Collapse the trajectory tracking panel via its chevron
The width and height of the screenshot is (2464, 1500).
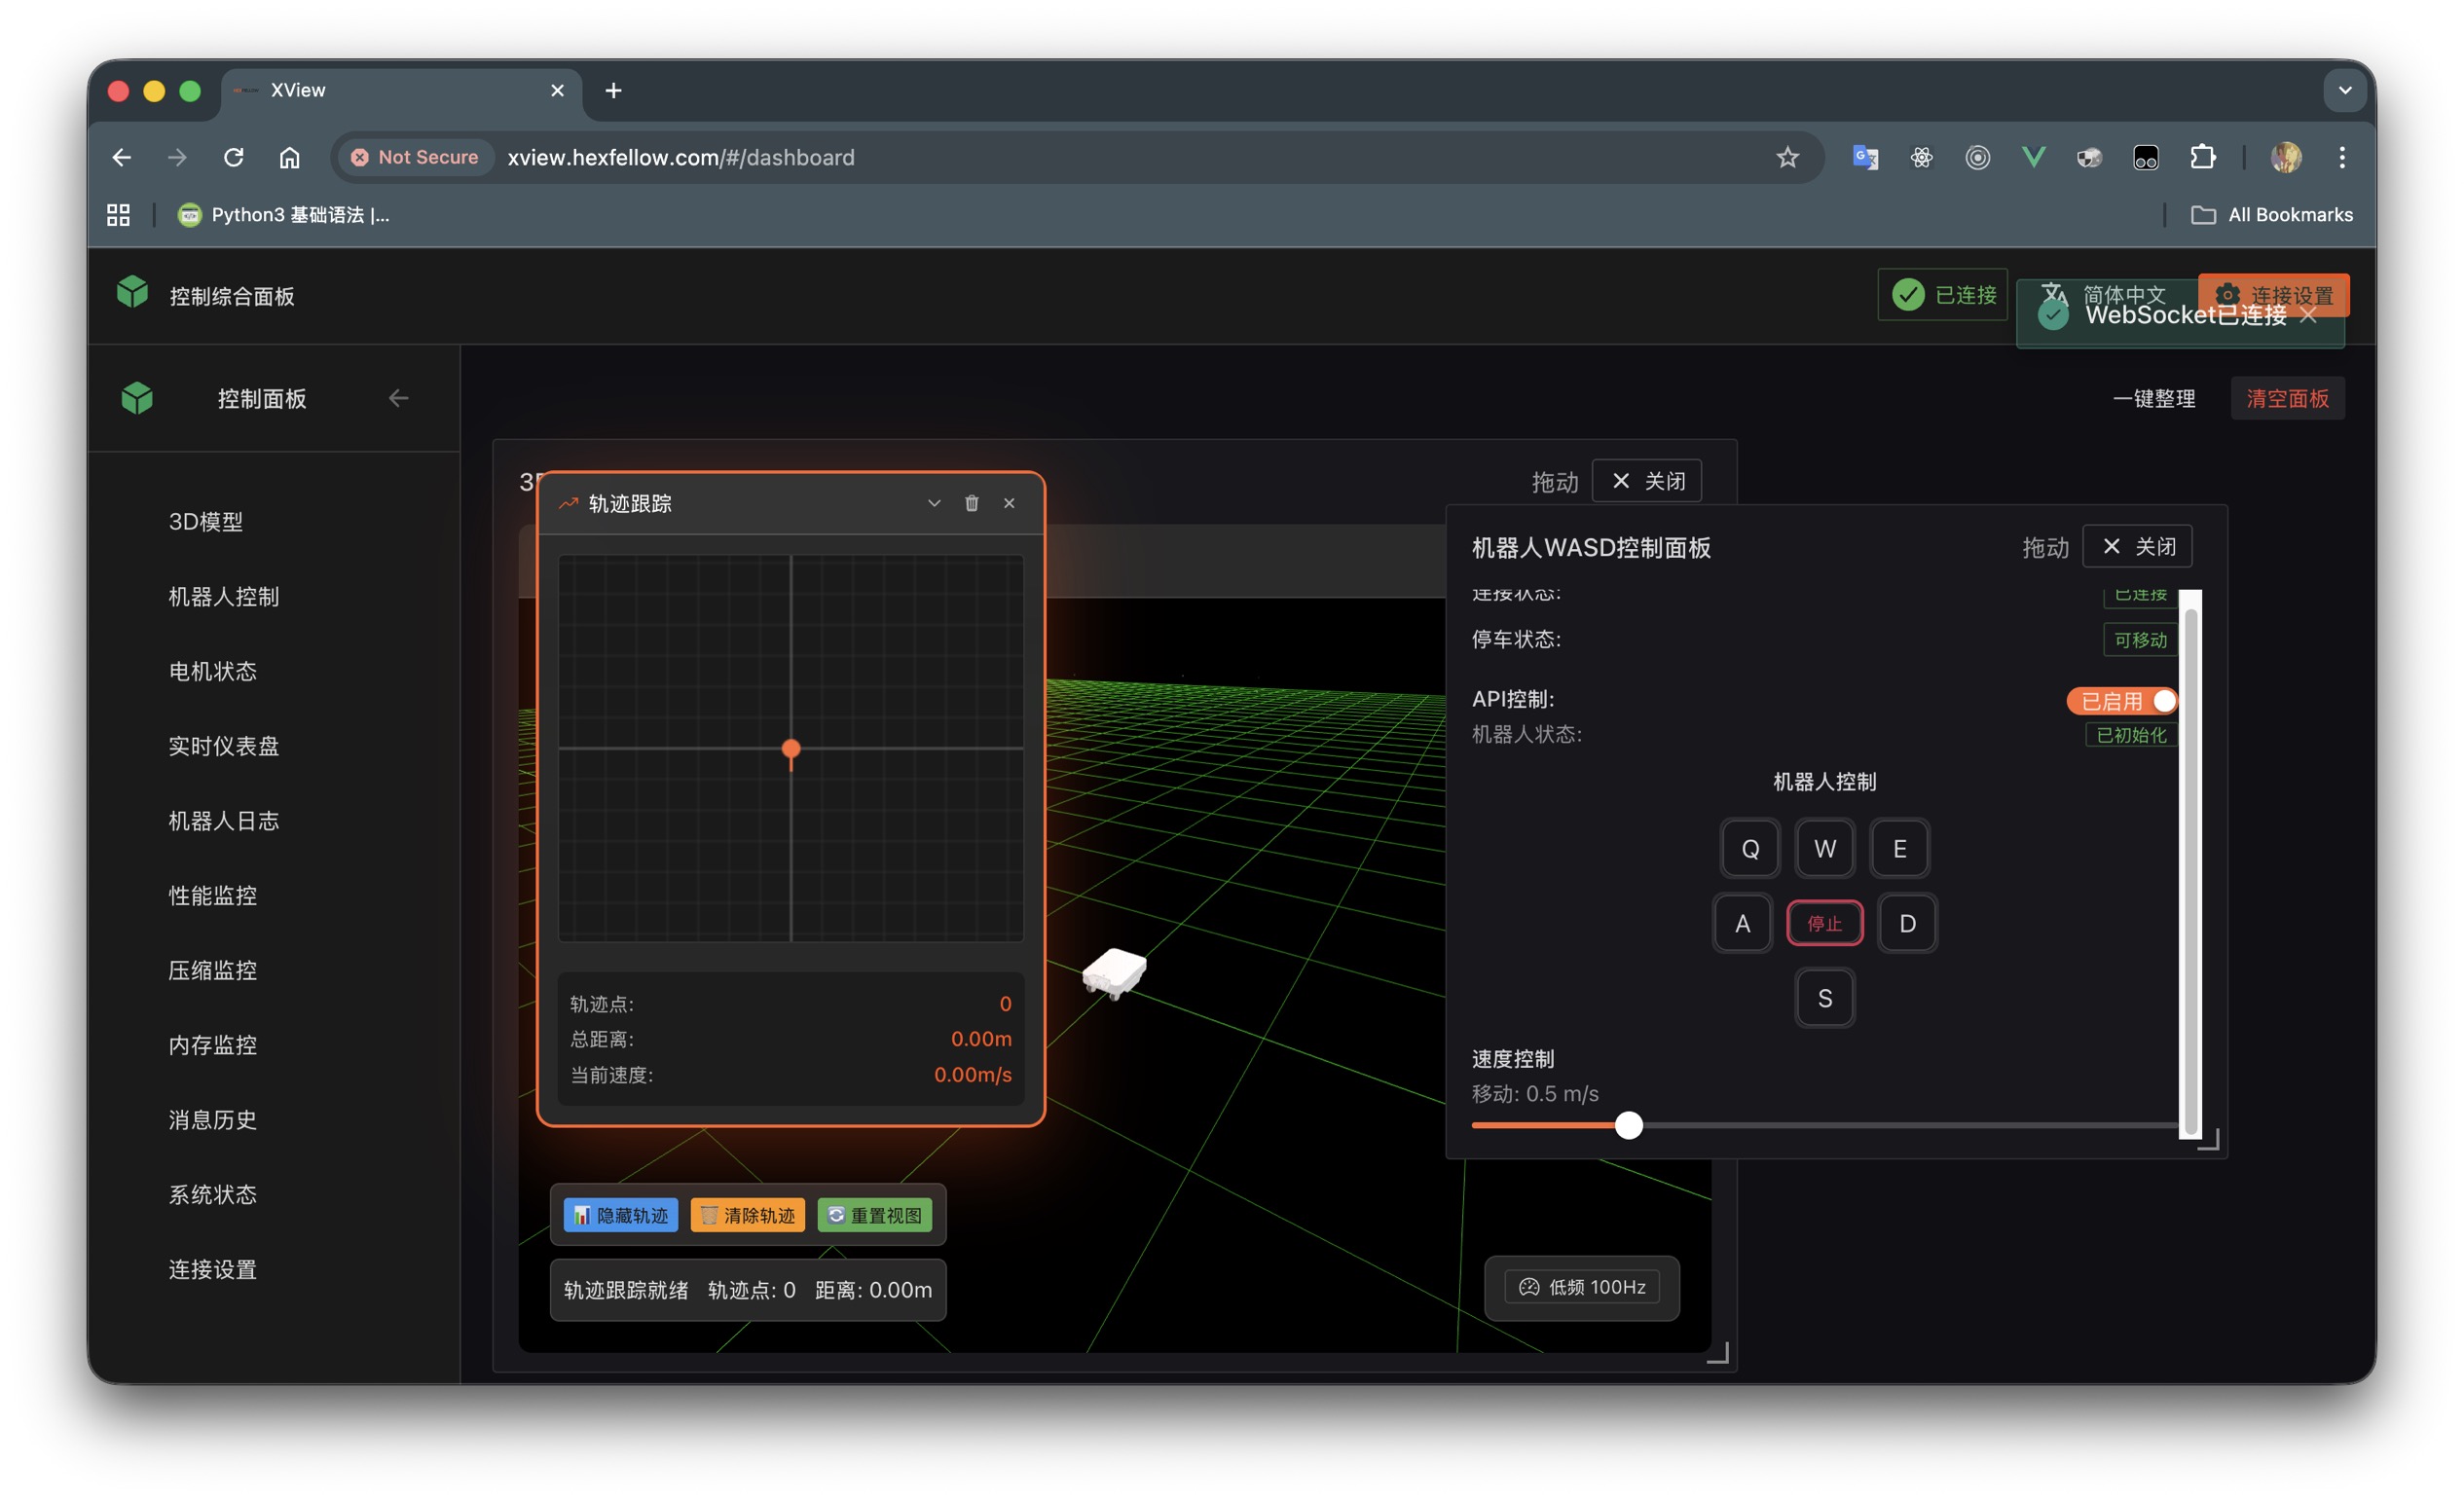pos(934,503)
